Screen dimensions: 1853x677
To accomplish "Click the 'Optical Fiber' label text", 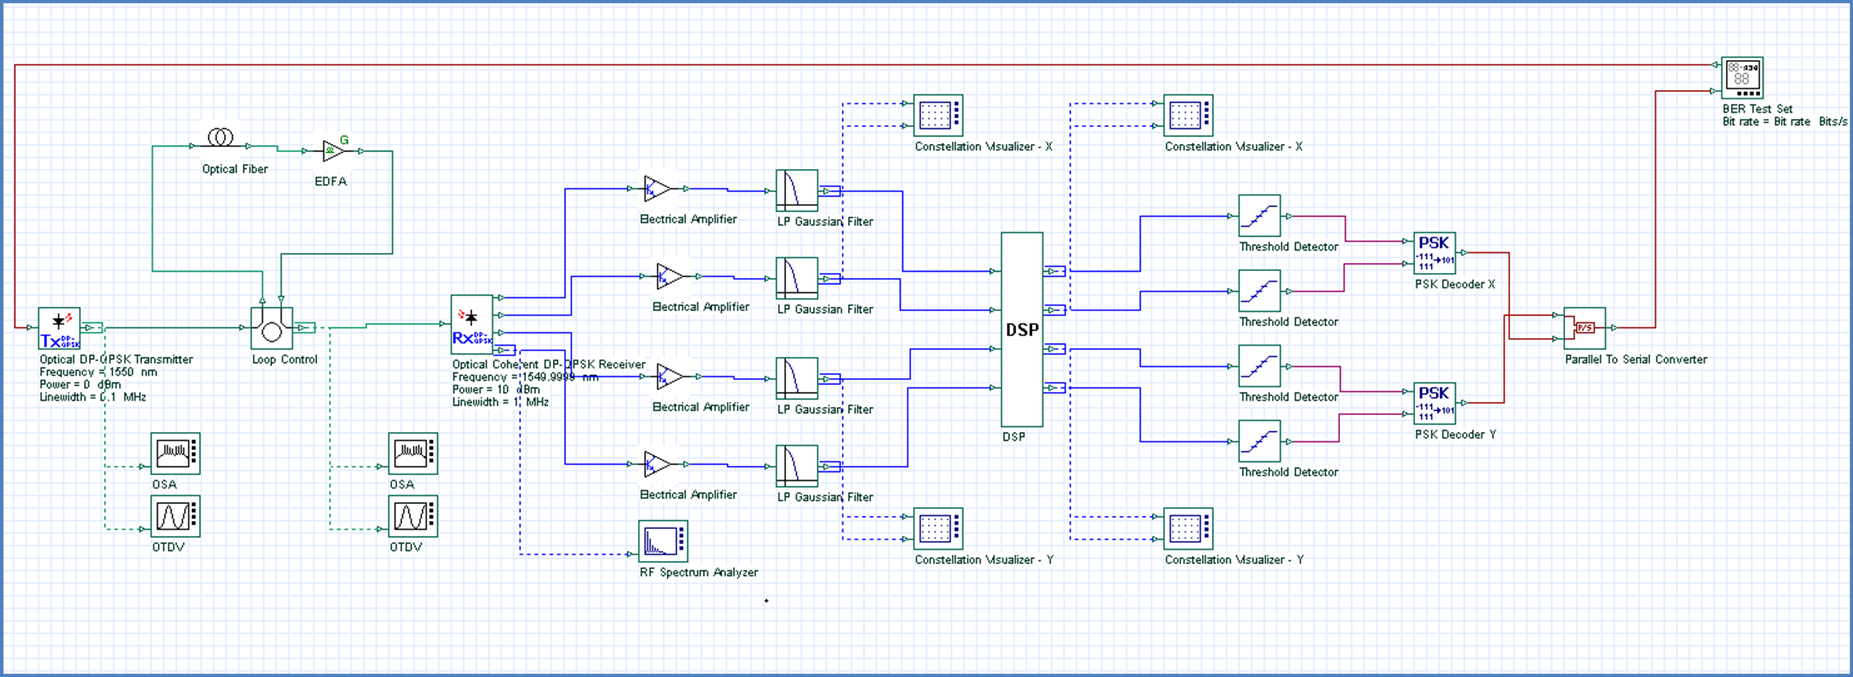I will pyautogui.click(x=235, y=169).
